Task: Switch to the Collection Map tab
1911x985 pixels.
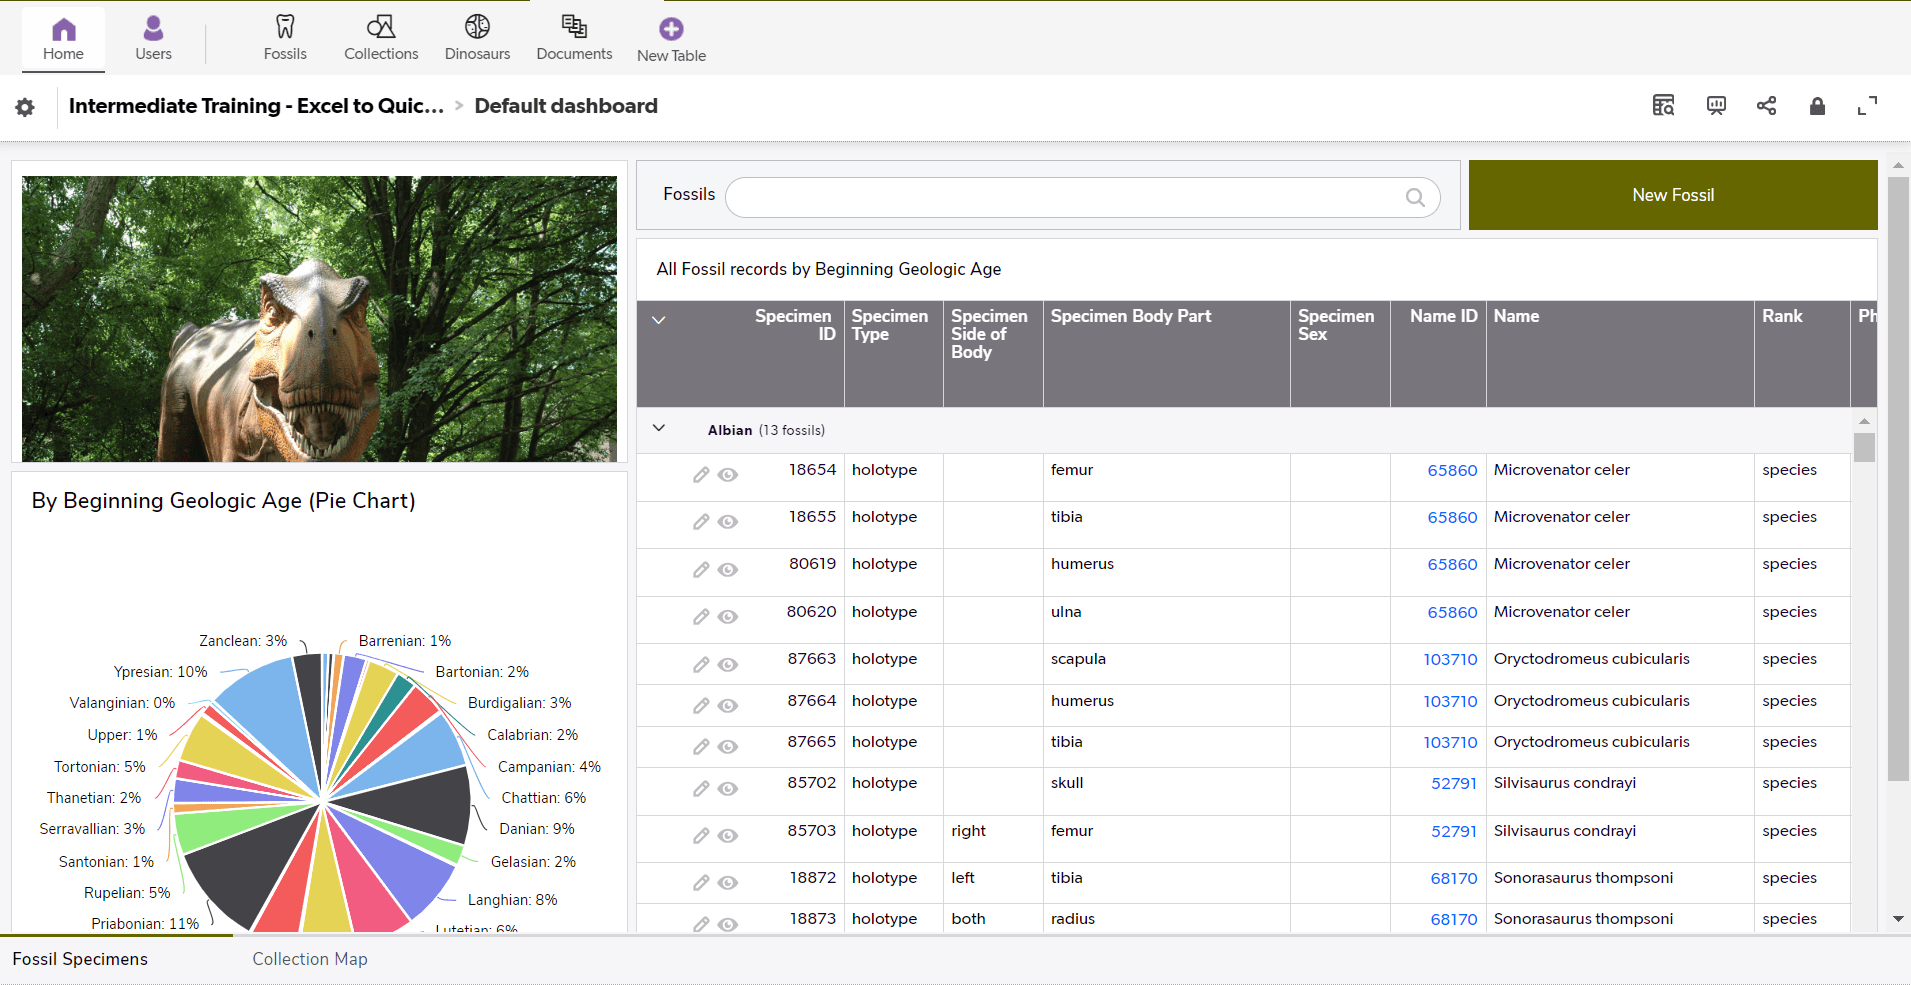Action: pyautogui.click(x=310, y=959)
